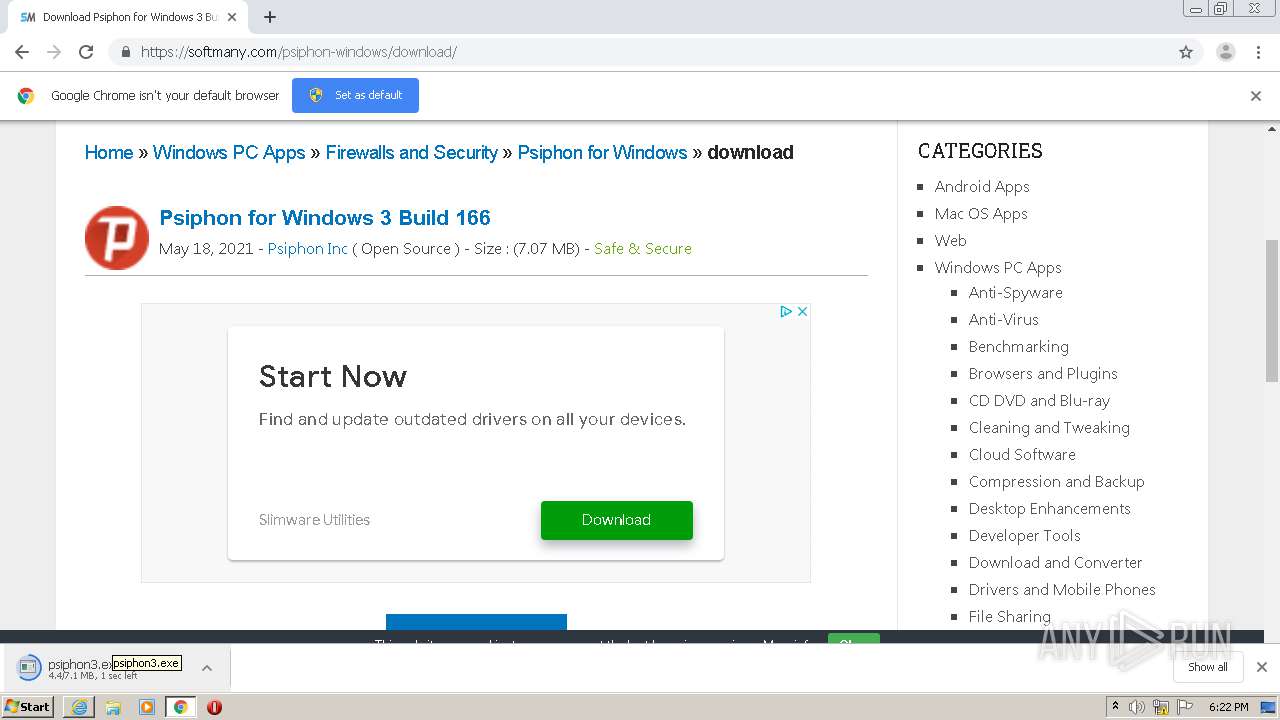Click Chrome icon in taskbar
Screen dimensions: 1280x720
(181, 707)
